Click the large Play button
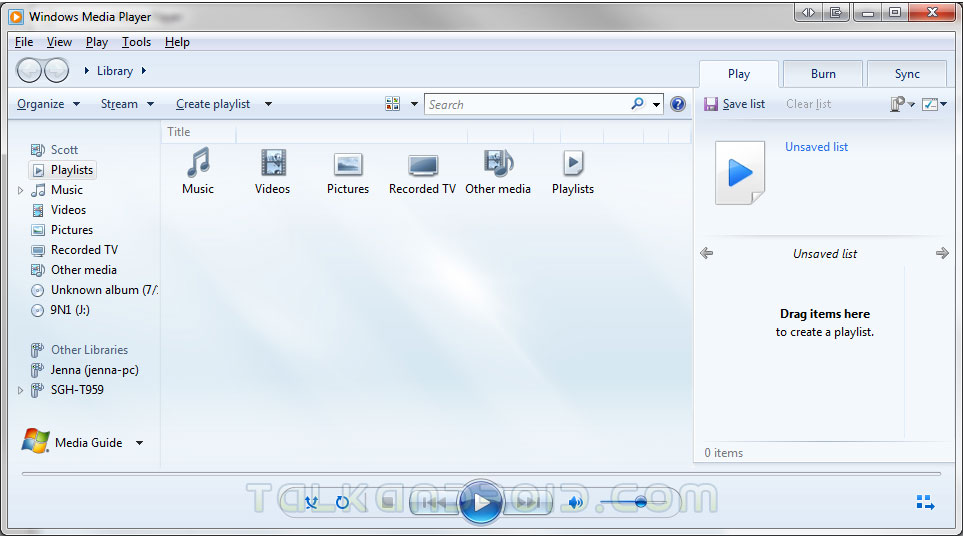The height and width of the screenshot is (537, 963). tap(480, 503)
